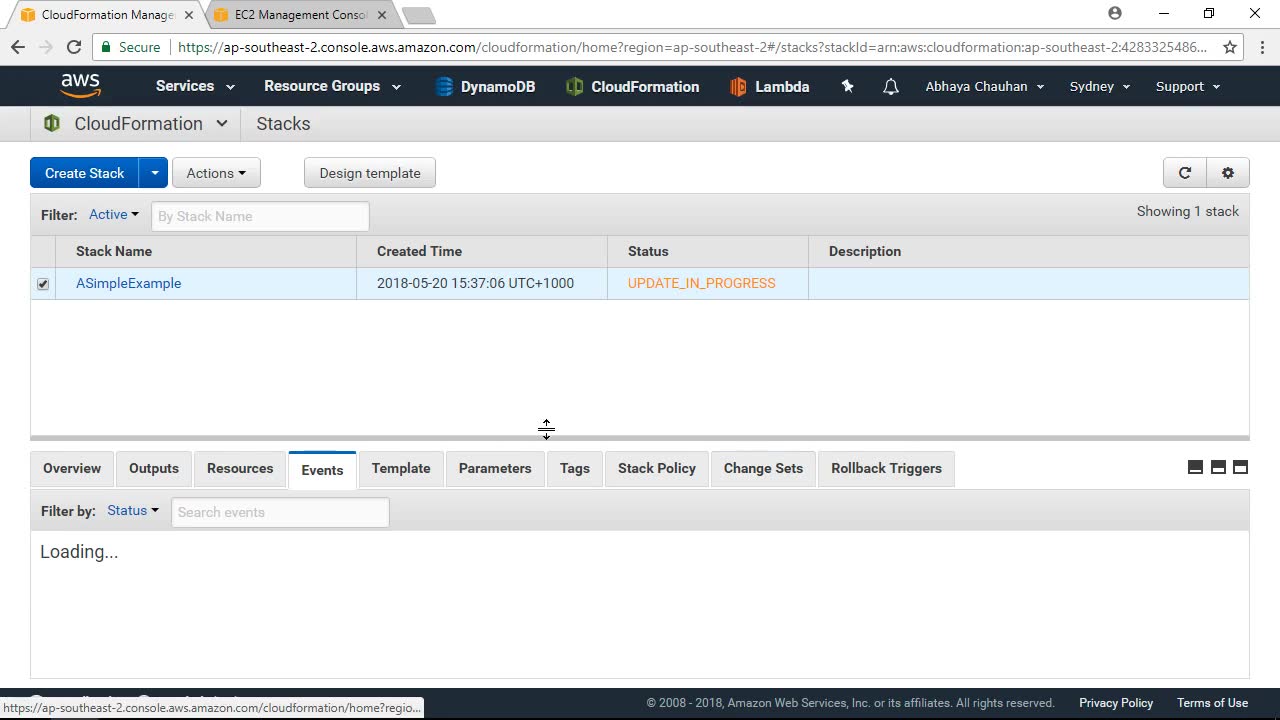Click the browser address bar URL
The height and width of the screenshot is (720, 1280).
692,47
